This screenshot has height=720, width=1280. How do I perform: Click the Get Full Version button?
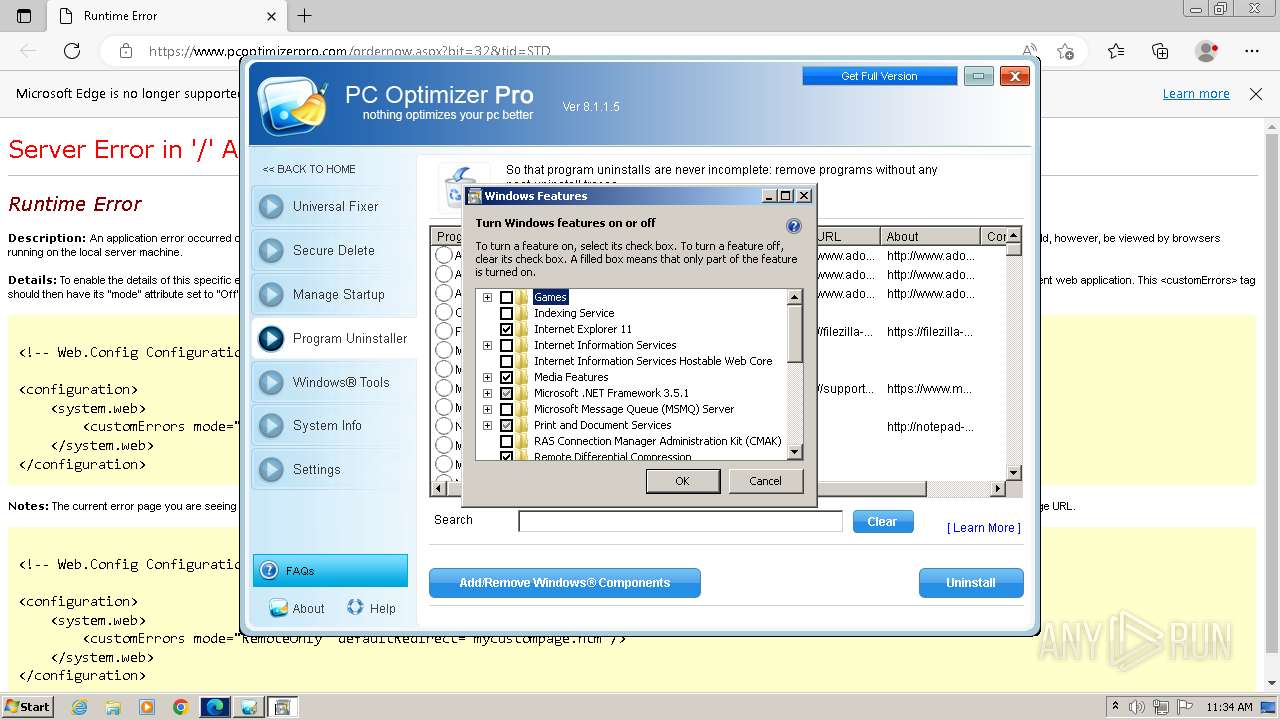coord(879,76)
